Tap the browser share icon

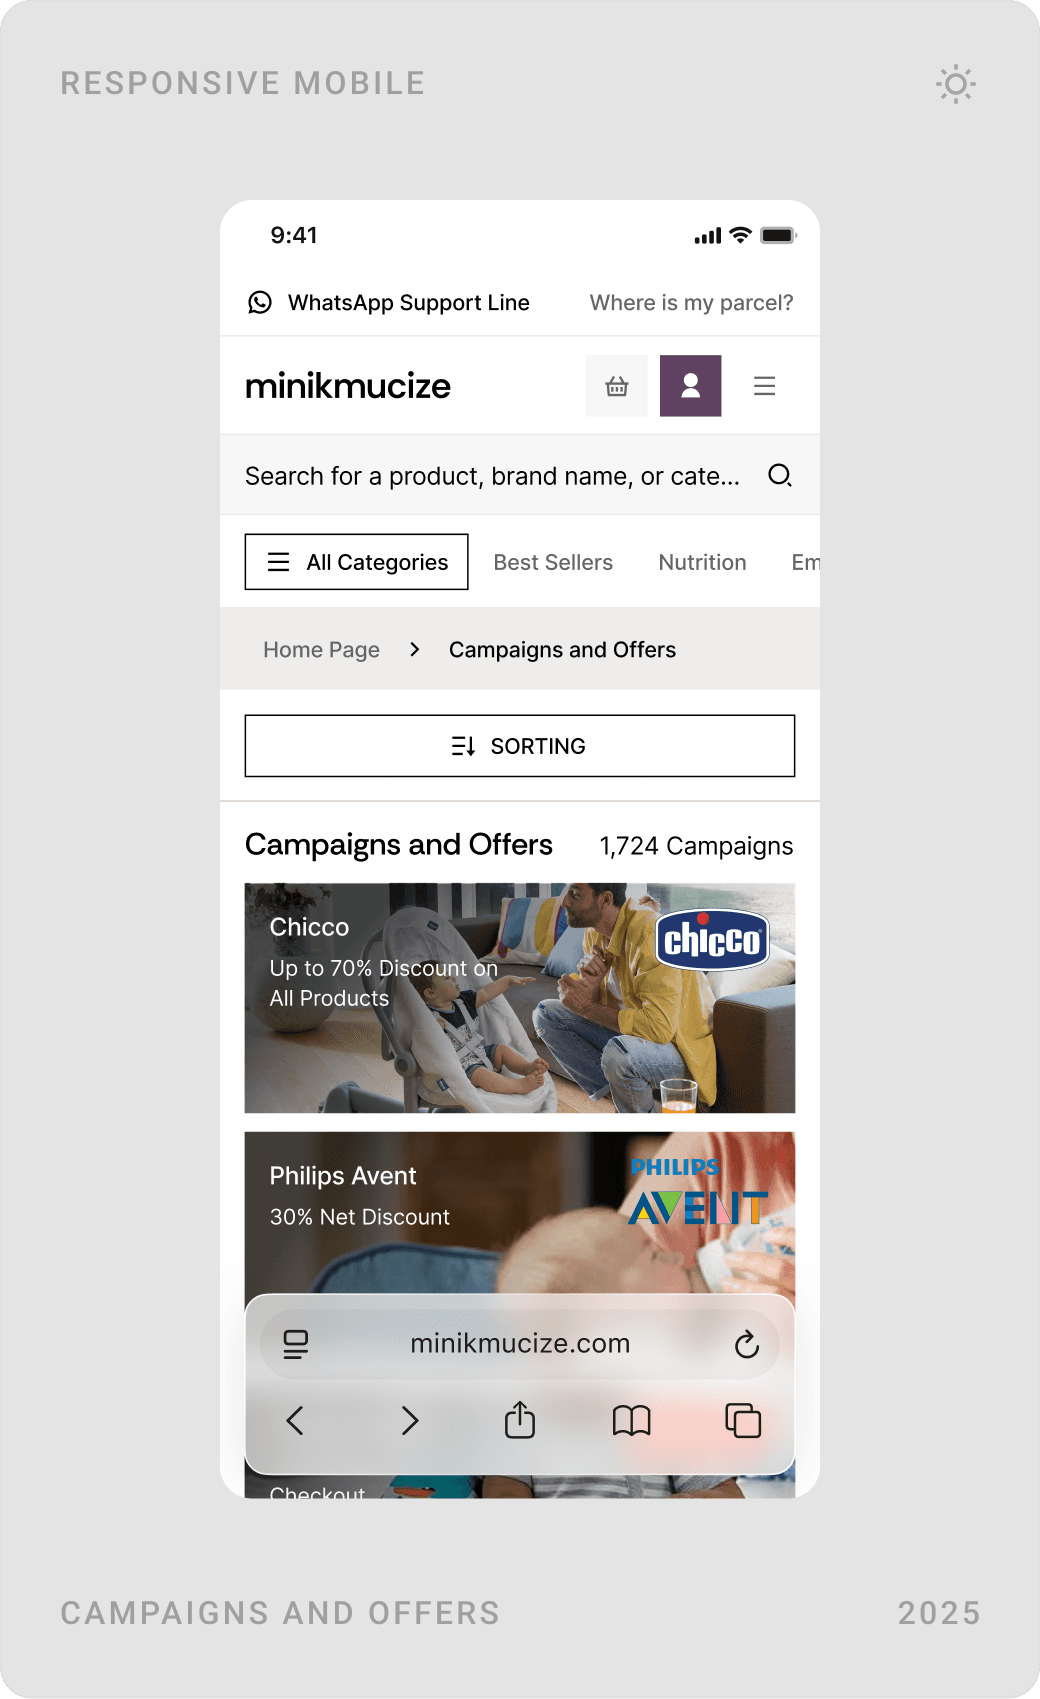click(x=520, y=1420)
